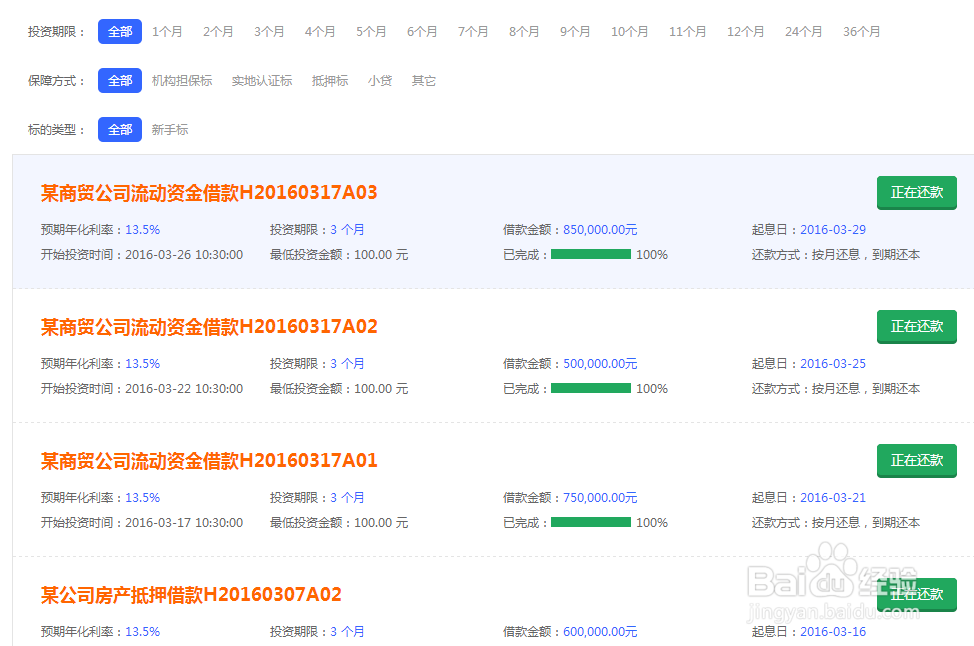Filter investment term to 1个月
Viewport: 974px width, 646px height.
[167, 32]
